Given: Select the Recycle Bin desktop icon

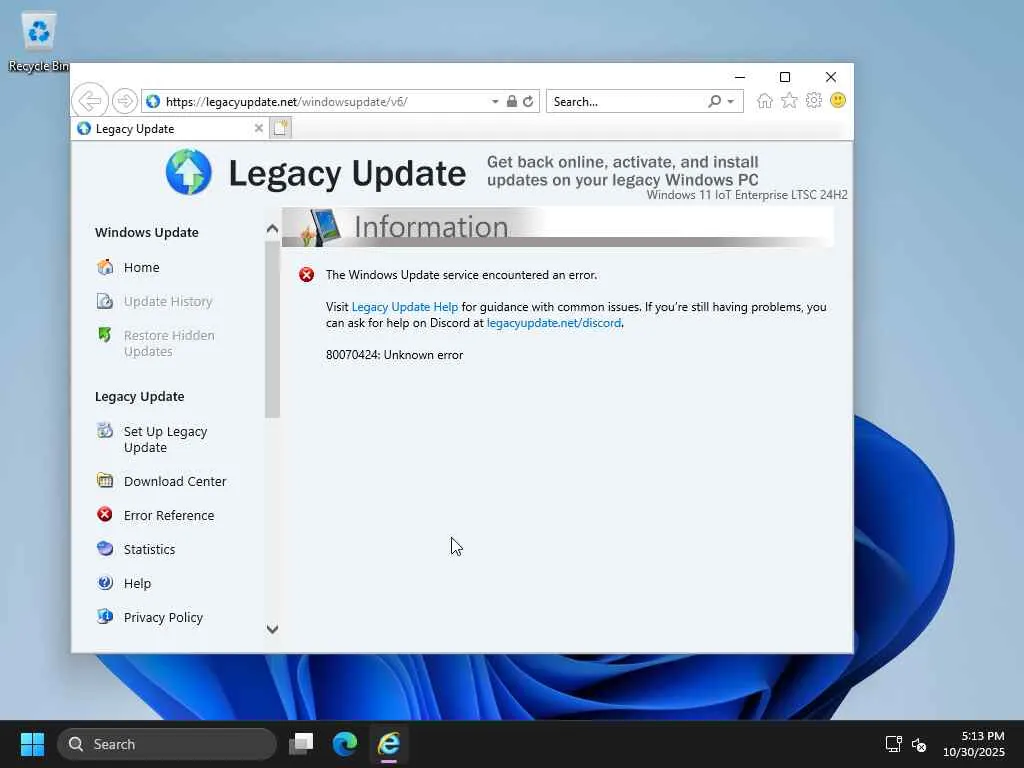Looking at the screenshot, I should pyautogui.click(x=38, y=43).
